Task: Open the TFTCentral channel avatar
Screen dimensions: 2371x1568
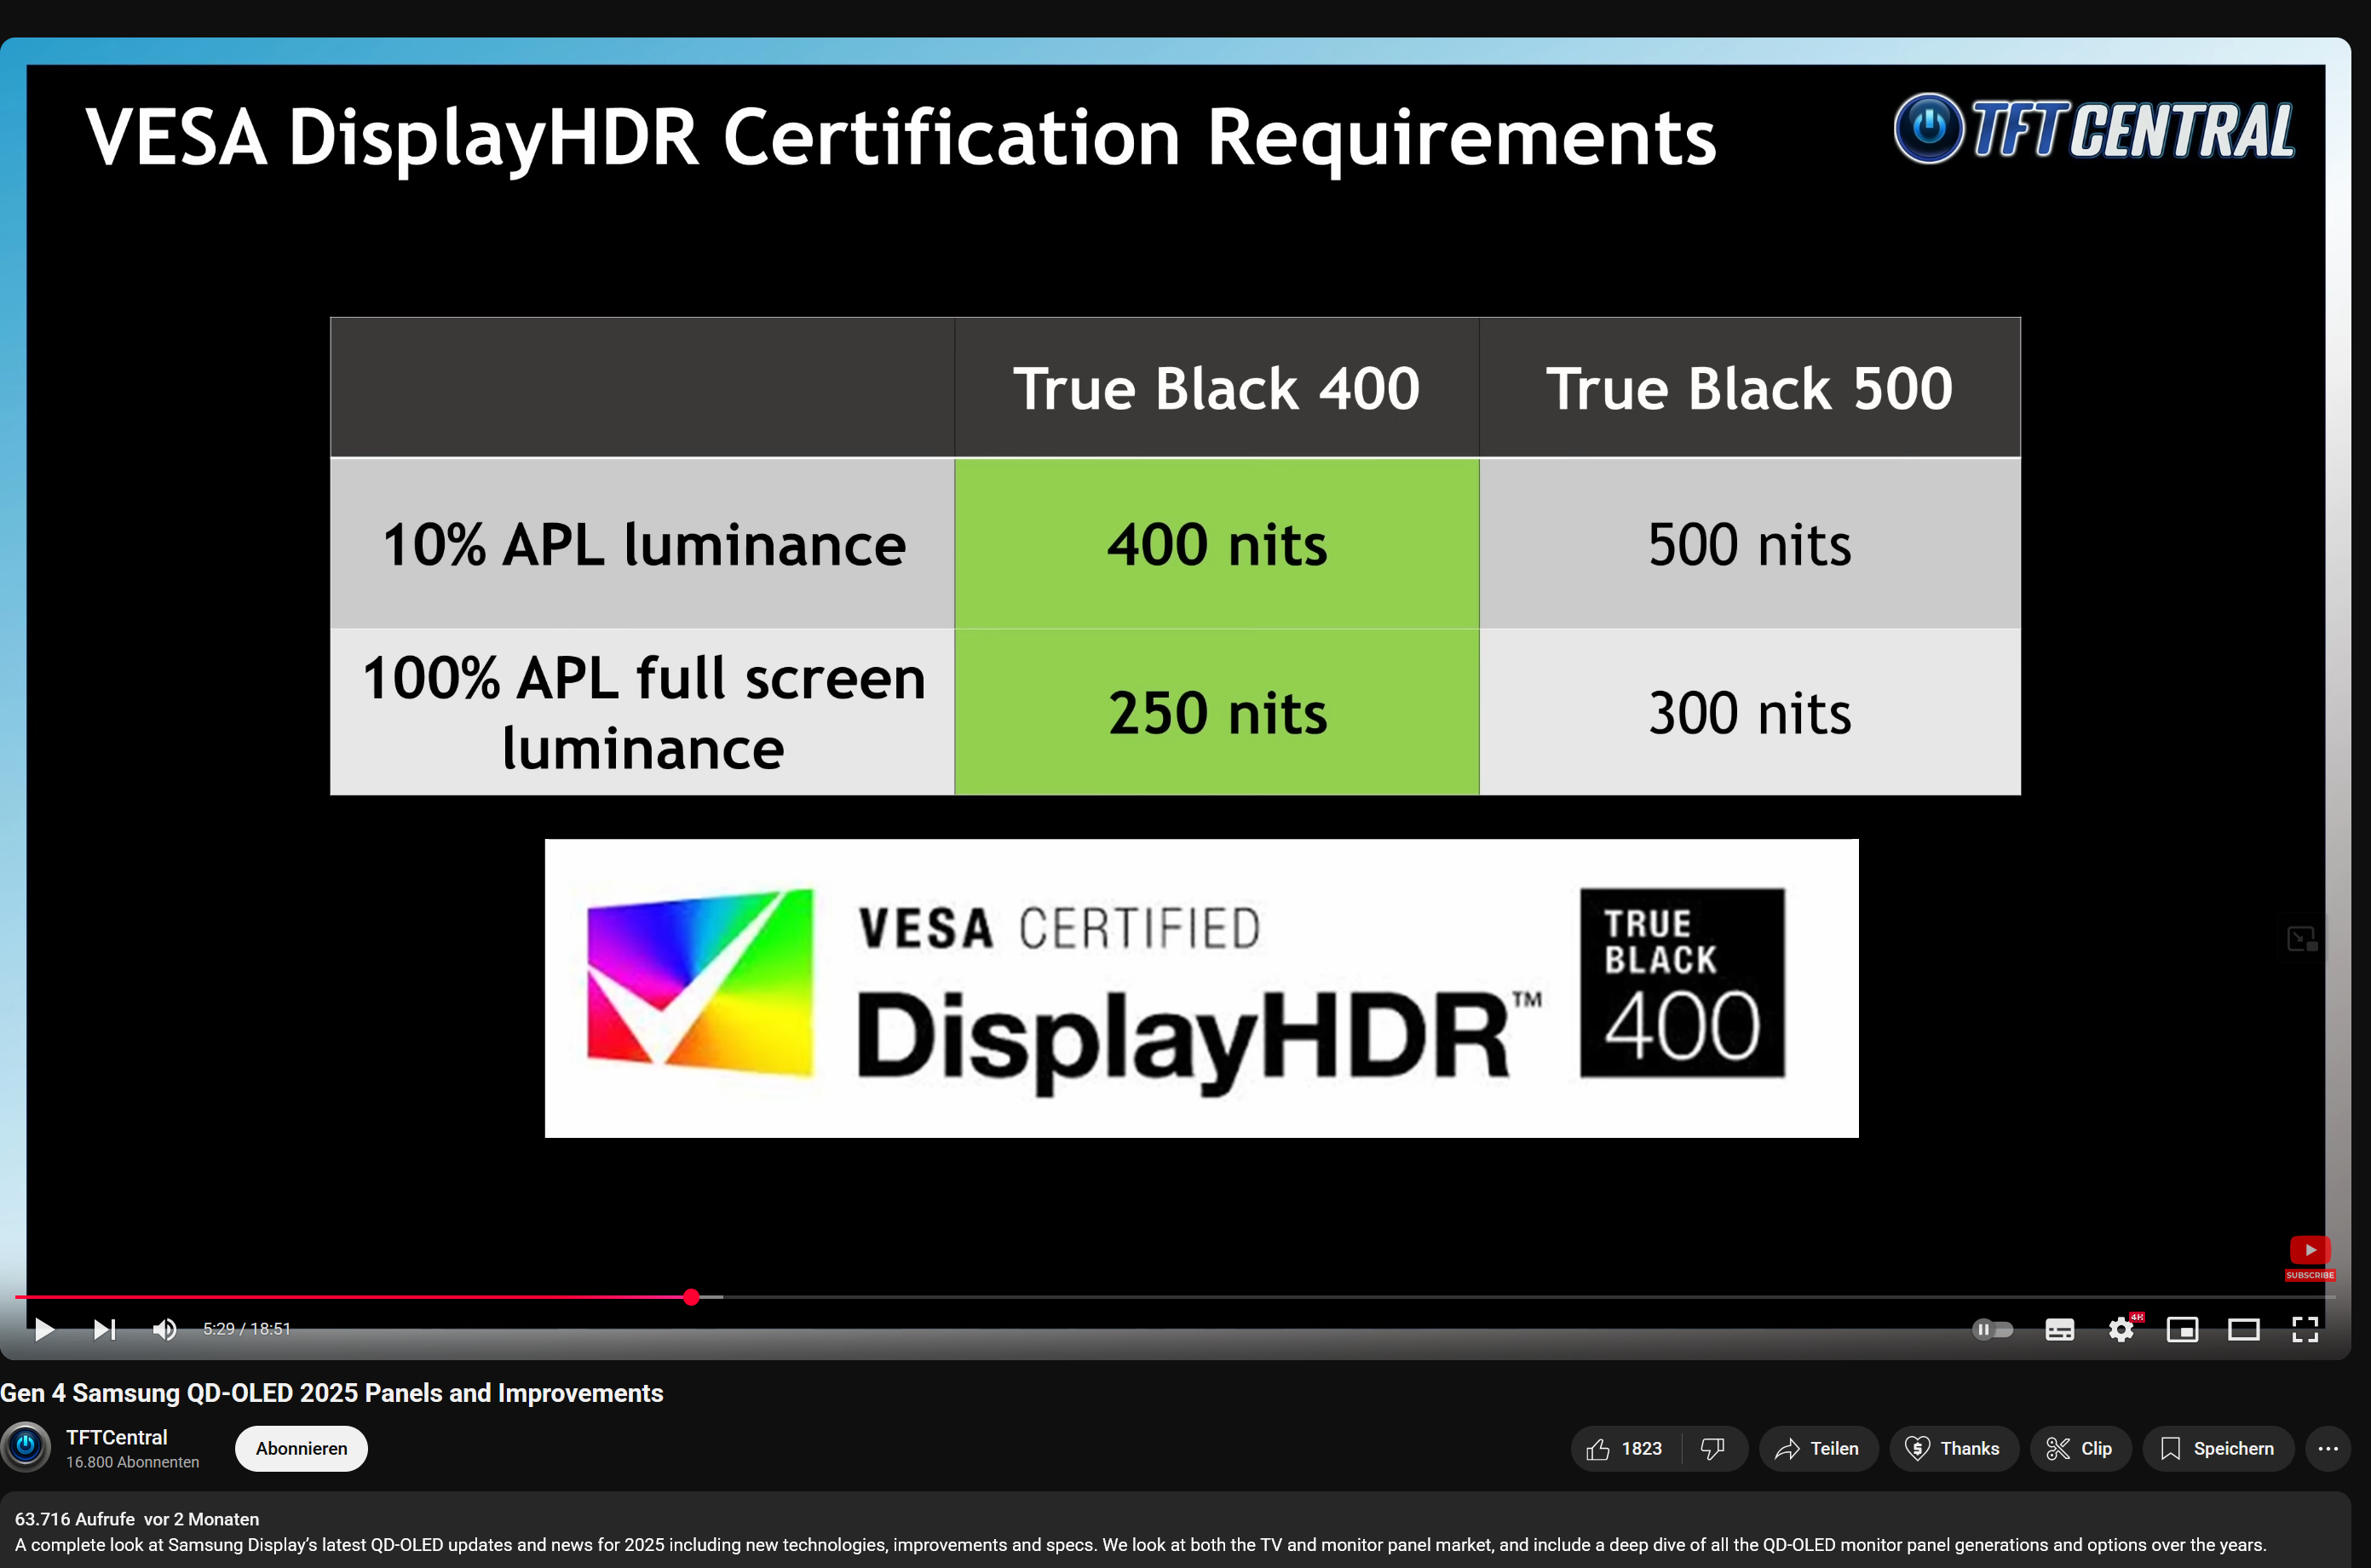Action: (26, 1447)
